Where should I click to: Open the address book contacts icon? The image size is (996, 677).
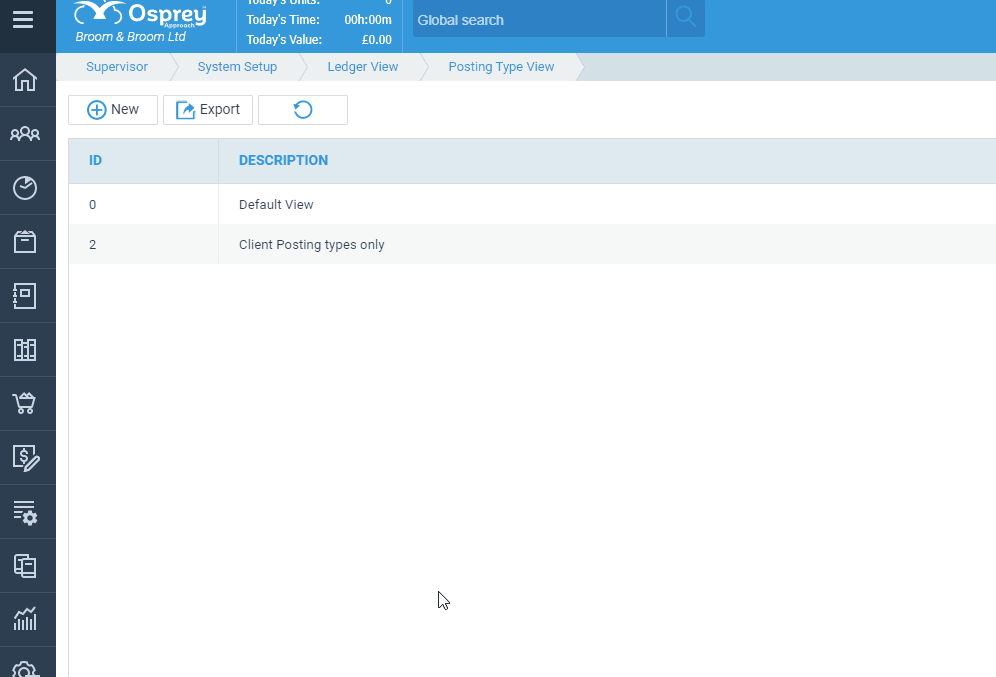pyautogui.click(x=25, y=296)
